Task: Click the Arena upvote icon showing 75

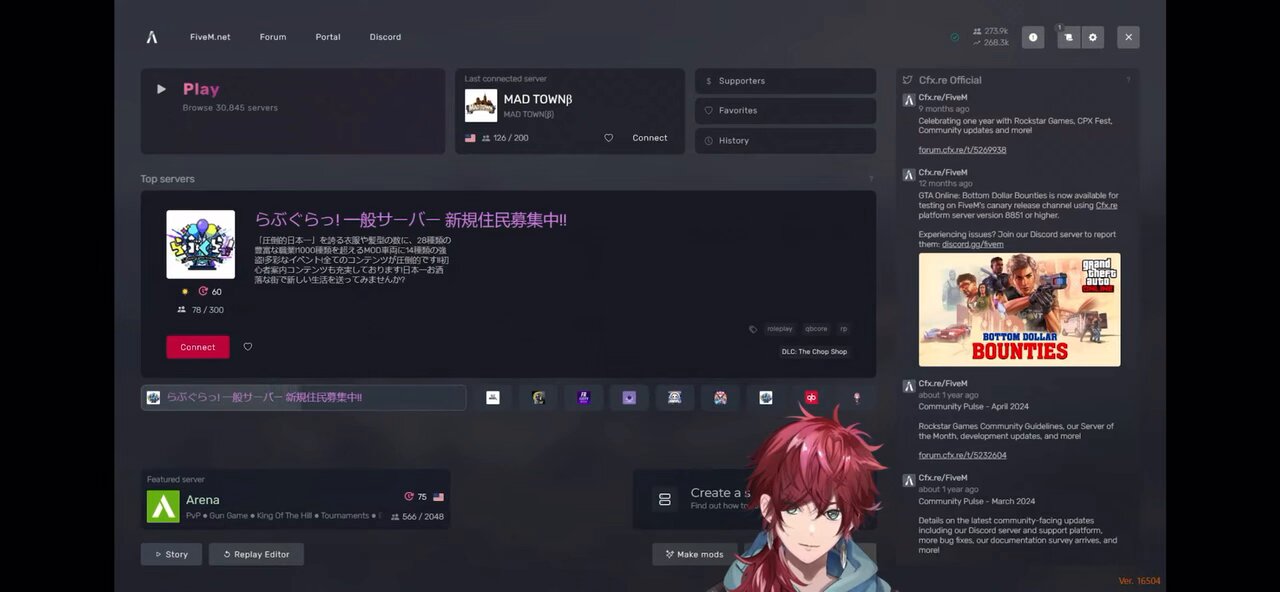Action: click(409, 497)
